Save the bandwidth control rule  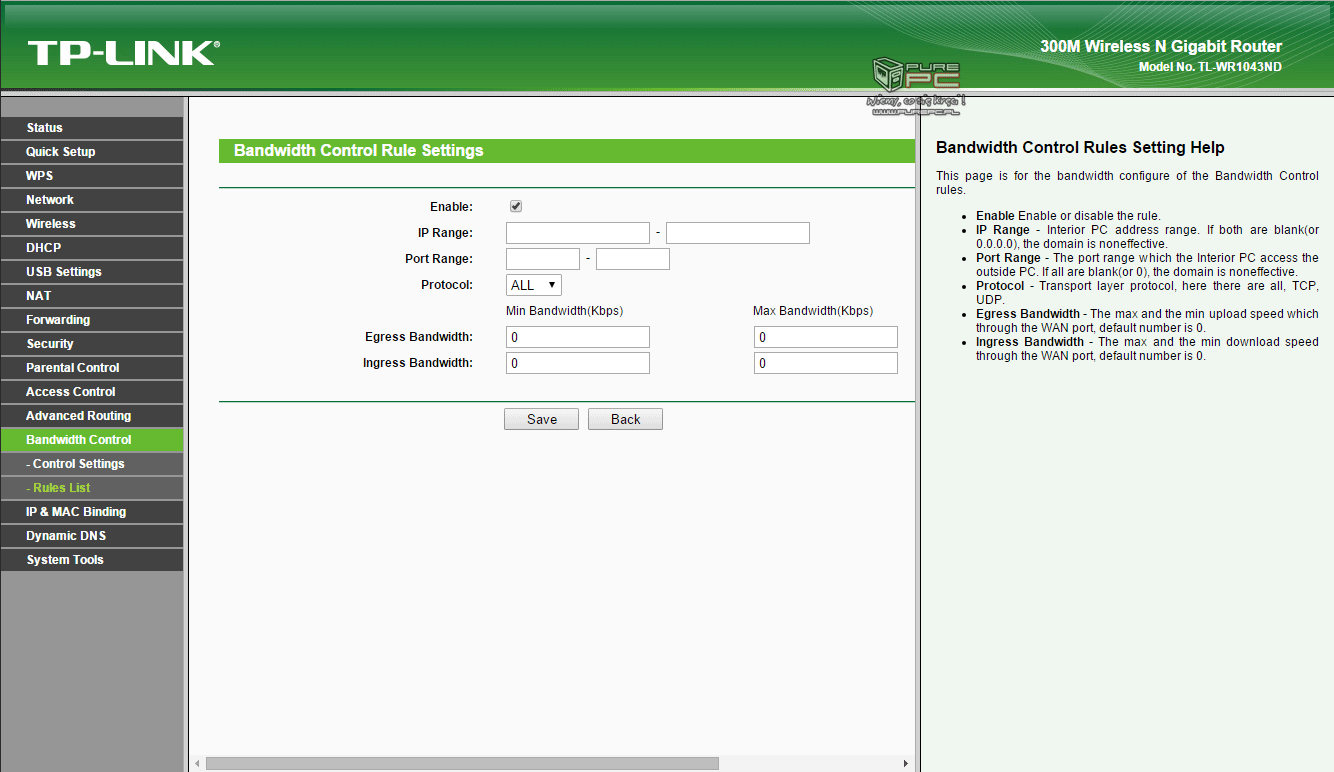click(541, 419)
